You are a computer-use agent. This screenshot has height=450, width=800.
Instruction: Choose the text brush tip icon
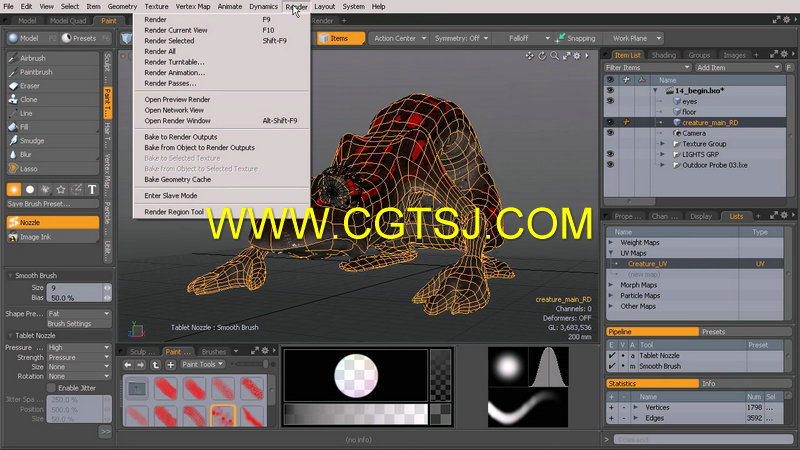[92, 189]
